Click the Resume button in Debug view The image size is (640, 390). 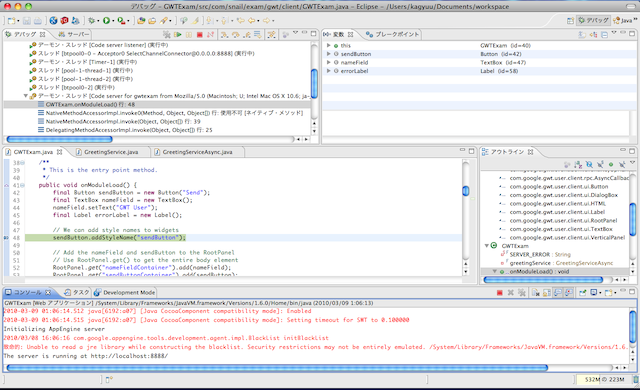click(178, 35)
